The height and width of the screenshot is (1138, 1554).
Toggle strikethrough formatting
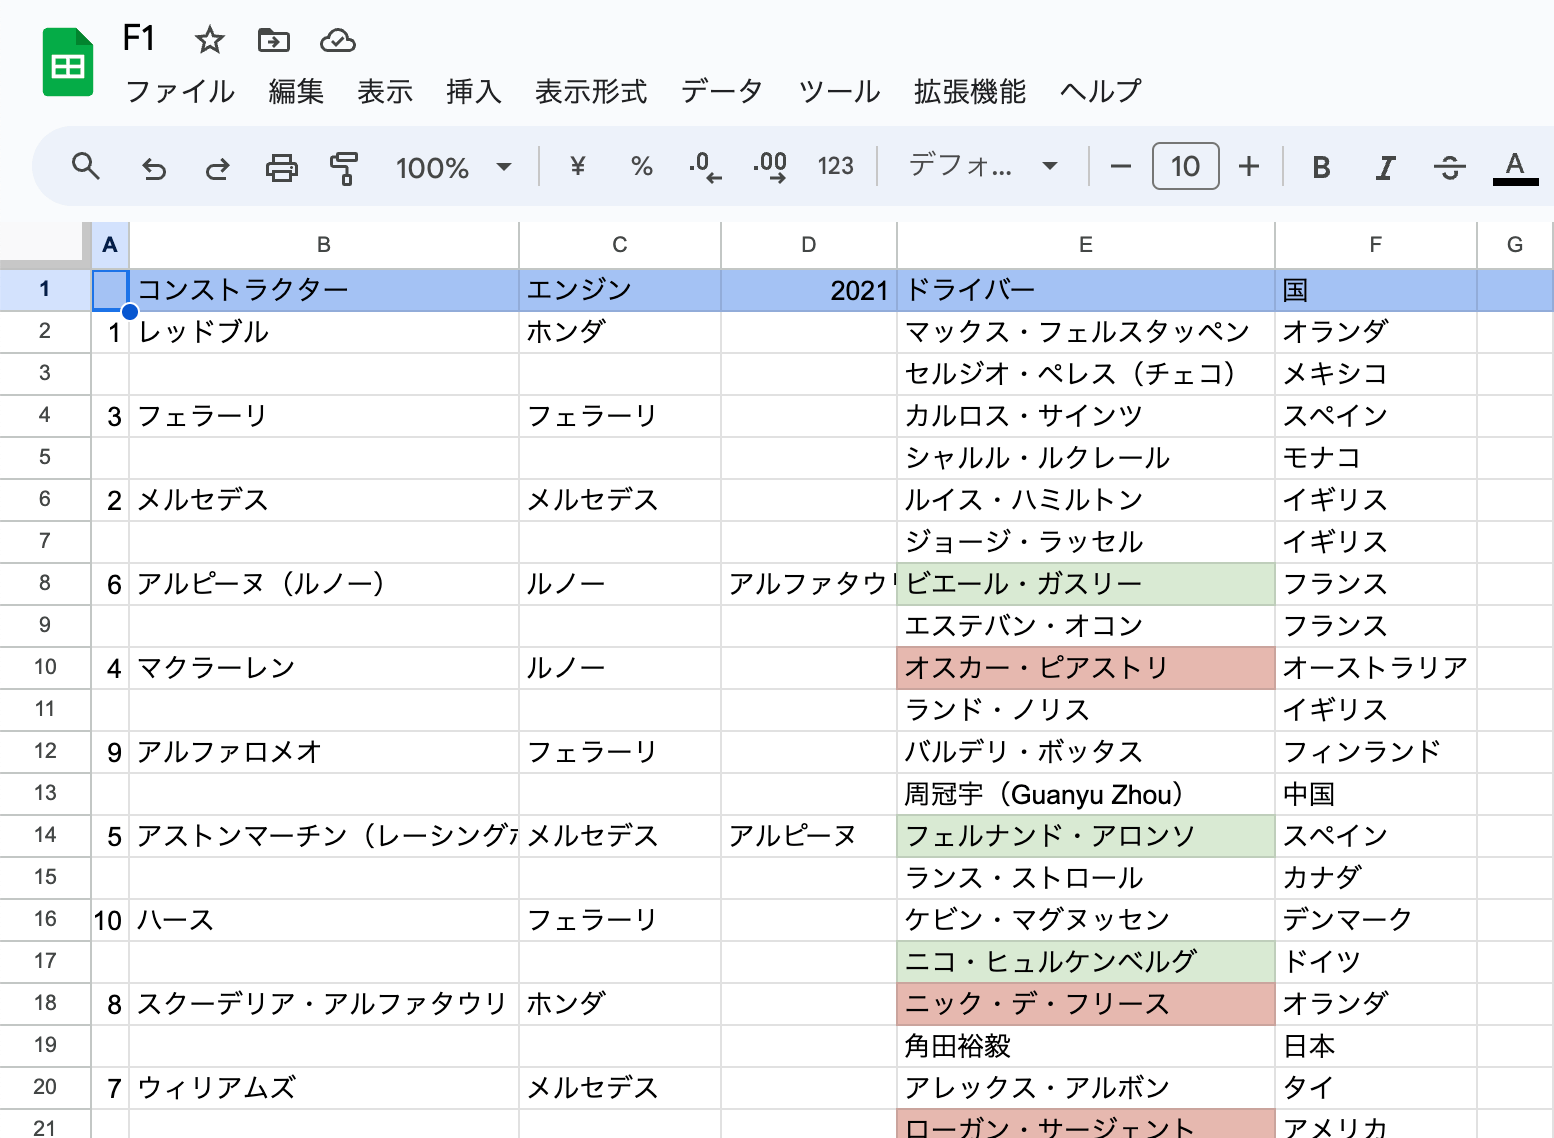pyautogui.click(x=1450, y=167)
